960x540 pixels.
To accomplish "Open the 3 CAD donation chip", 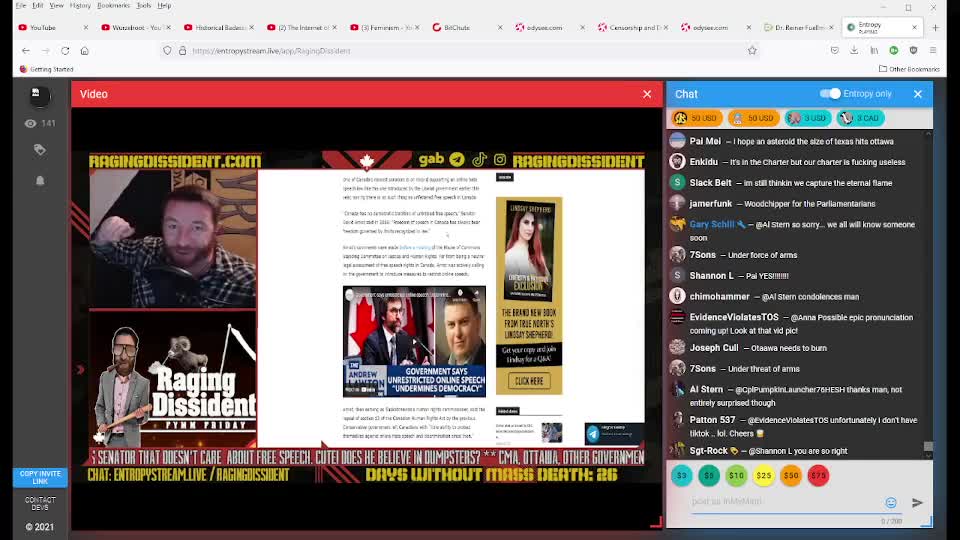I will pos(861,118).
